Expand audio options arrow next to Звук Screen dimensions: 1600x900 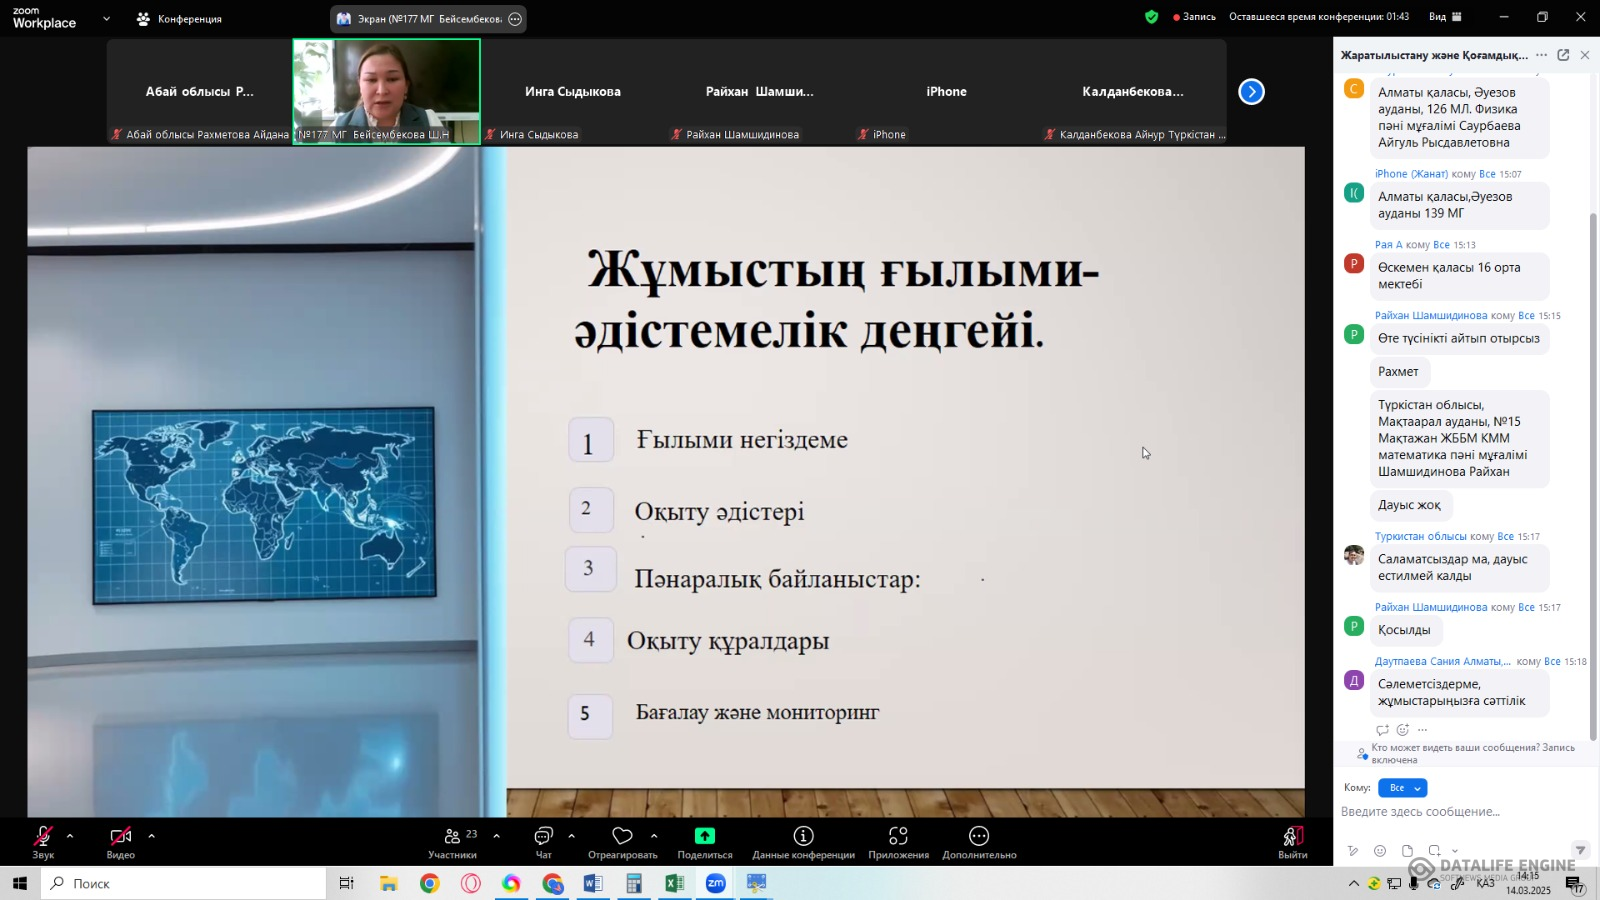click(x=70, y=836)
